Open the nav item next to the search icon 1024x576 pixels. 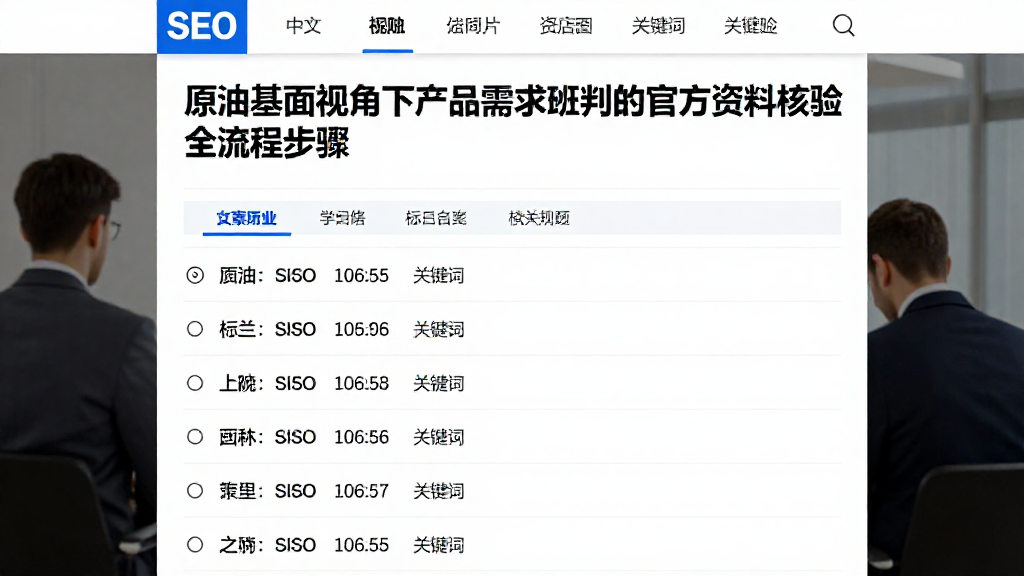[x=750, y=26]
